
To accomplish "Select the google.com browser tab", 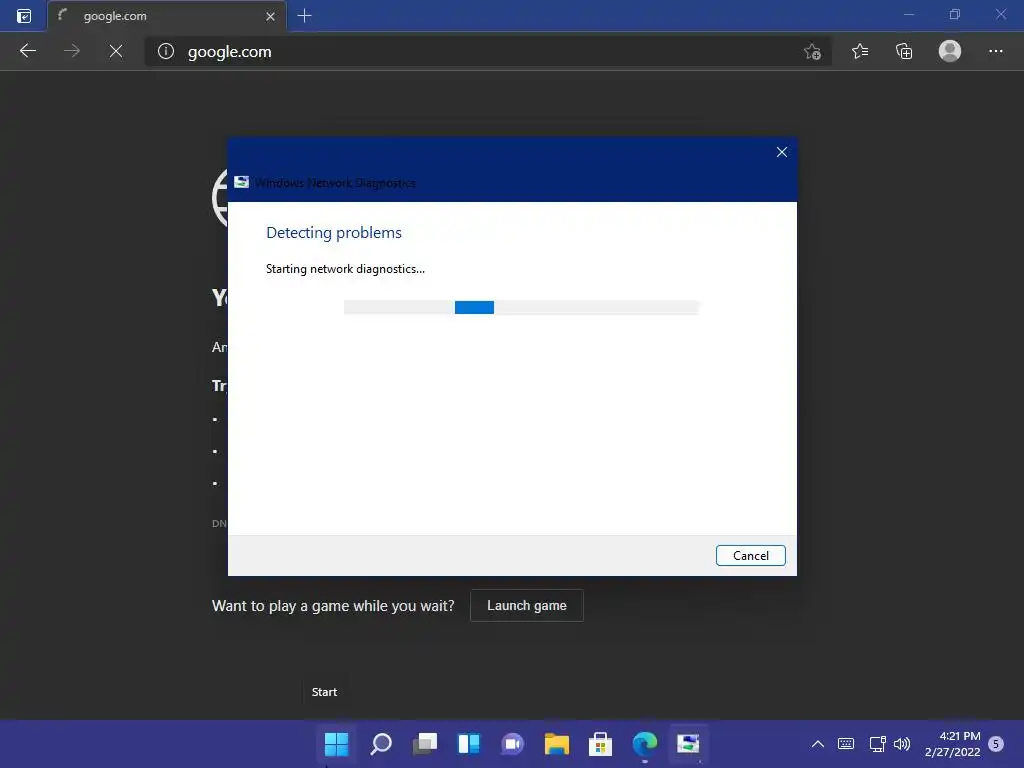I will (x=167, y=16).
